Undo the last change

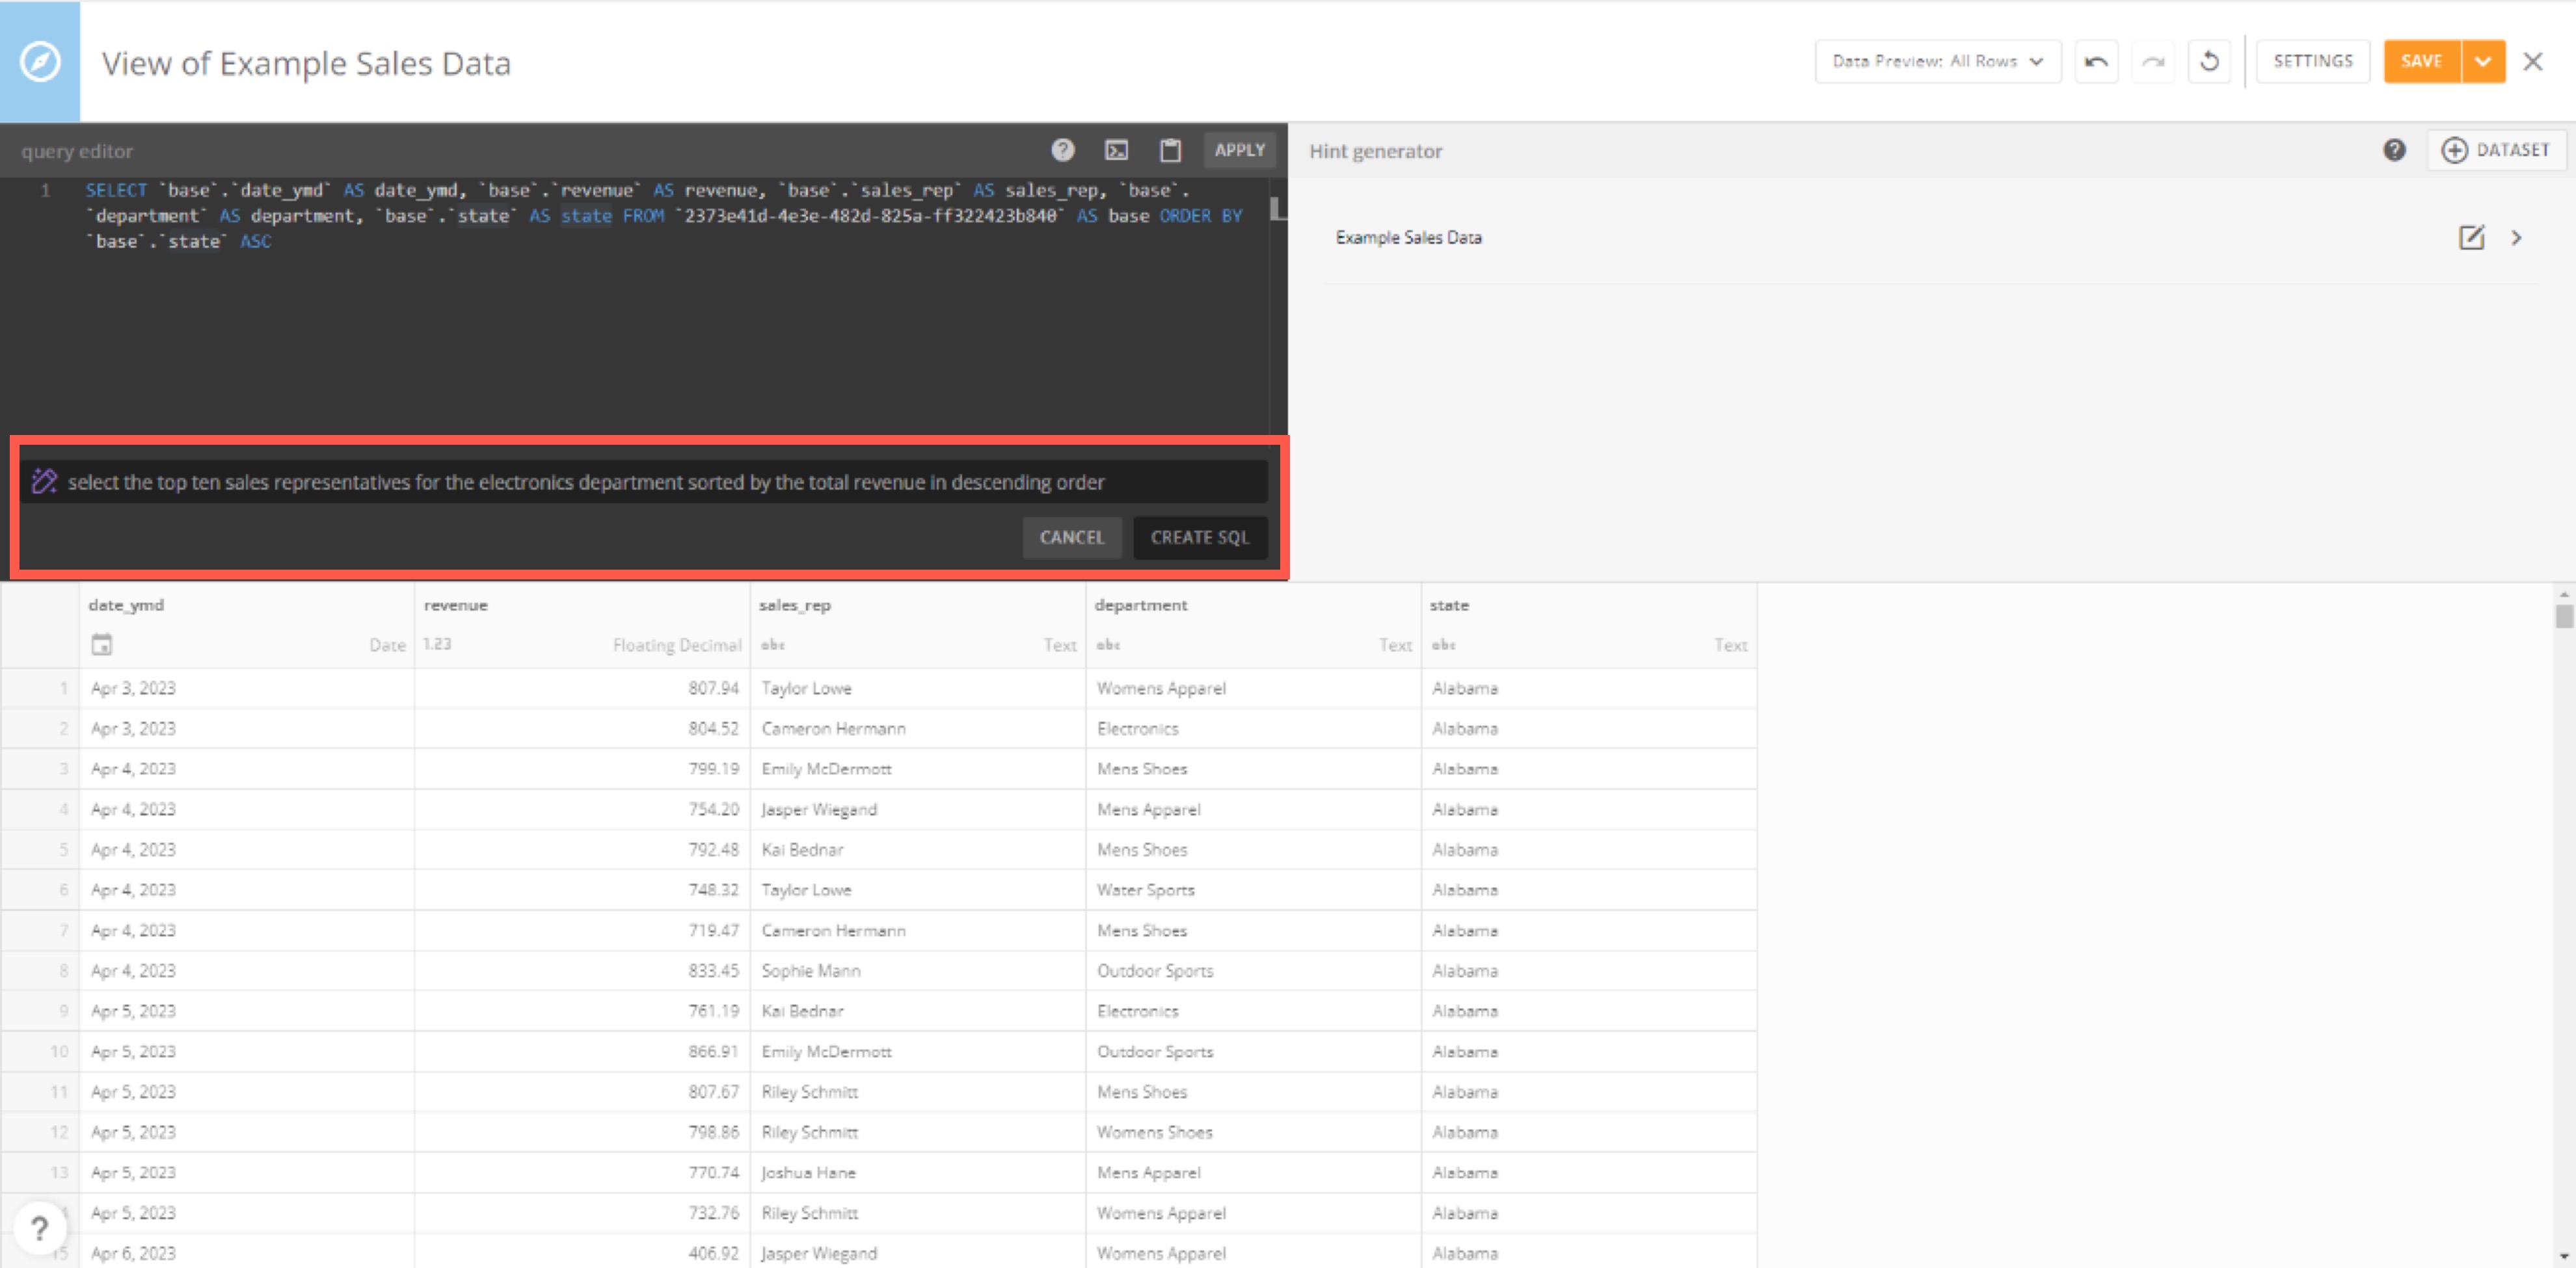(x=2096, y=61)
